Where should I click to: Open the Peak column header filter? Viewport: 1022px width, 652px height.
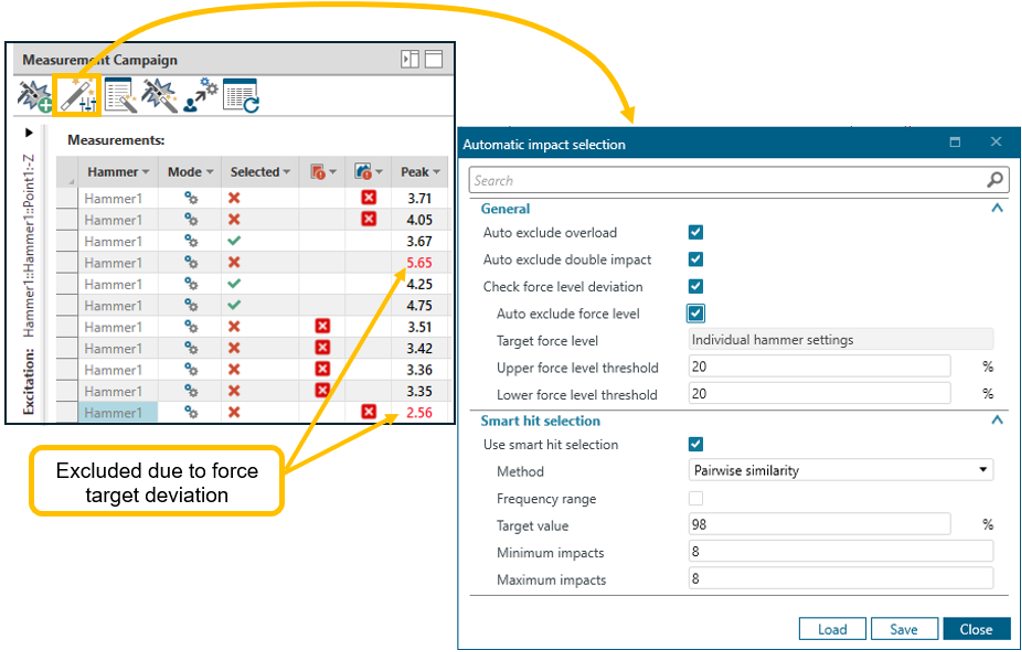coord(437,172)
